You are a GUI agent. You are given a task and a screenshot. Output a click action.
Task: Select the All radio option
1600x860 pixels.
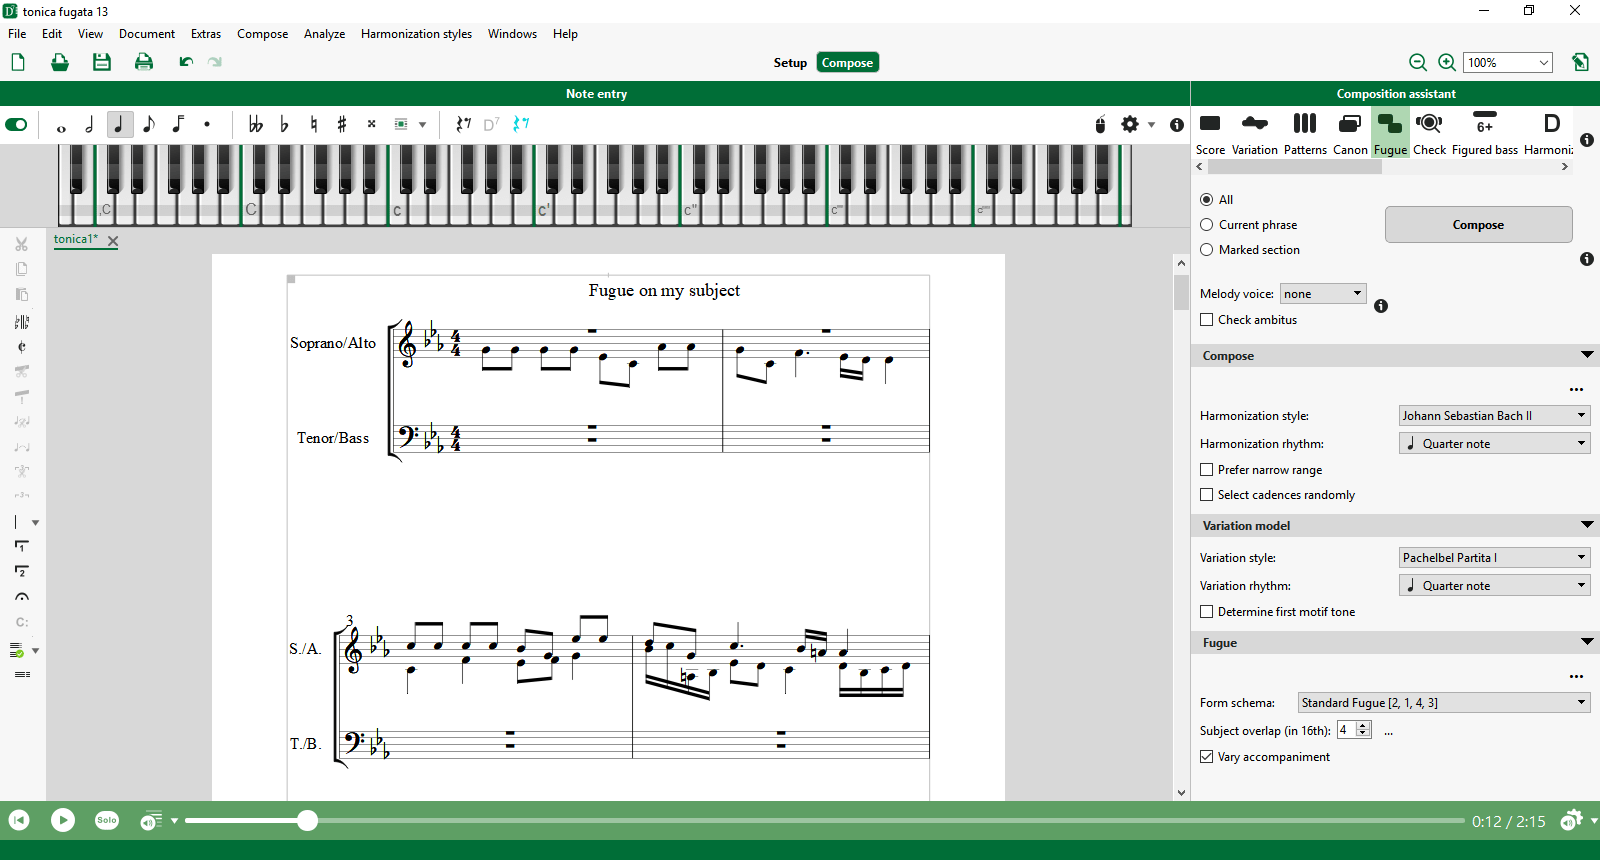coord(1206,200)
